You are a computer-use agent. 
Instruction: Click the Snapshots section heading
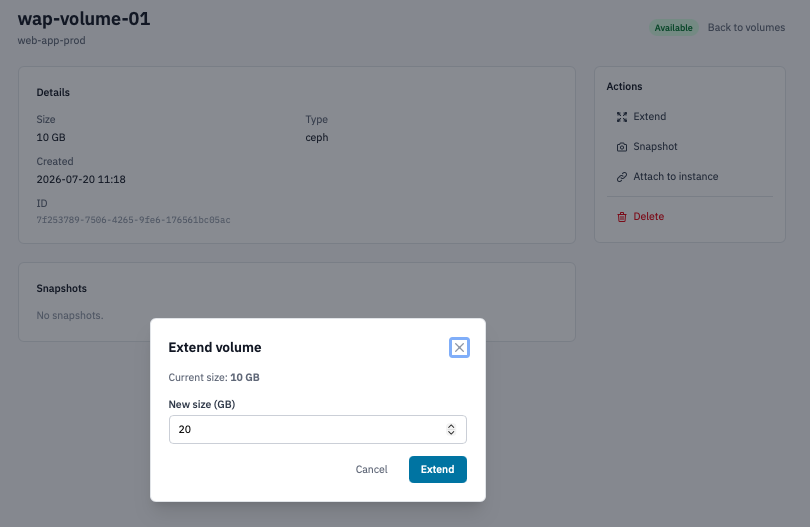tap(61, 288)
